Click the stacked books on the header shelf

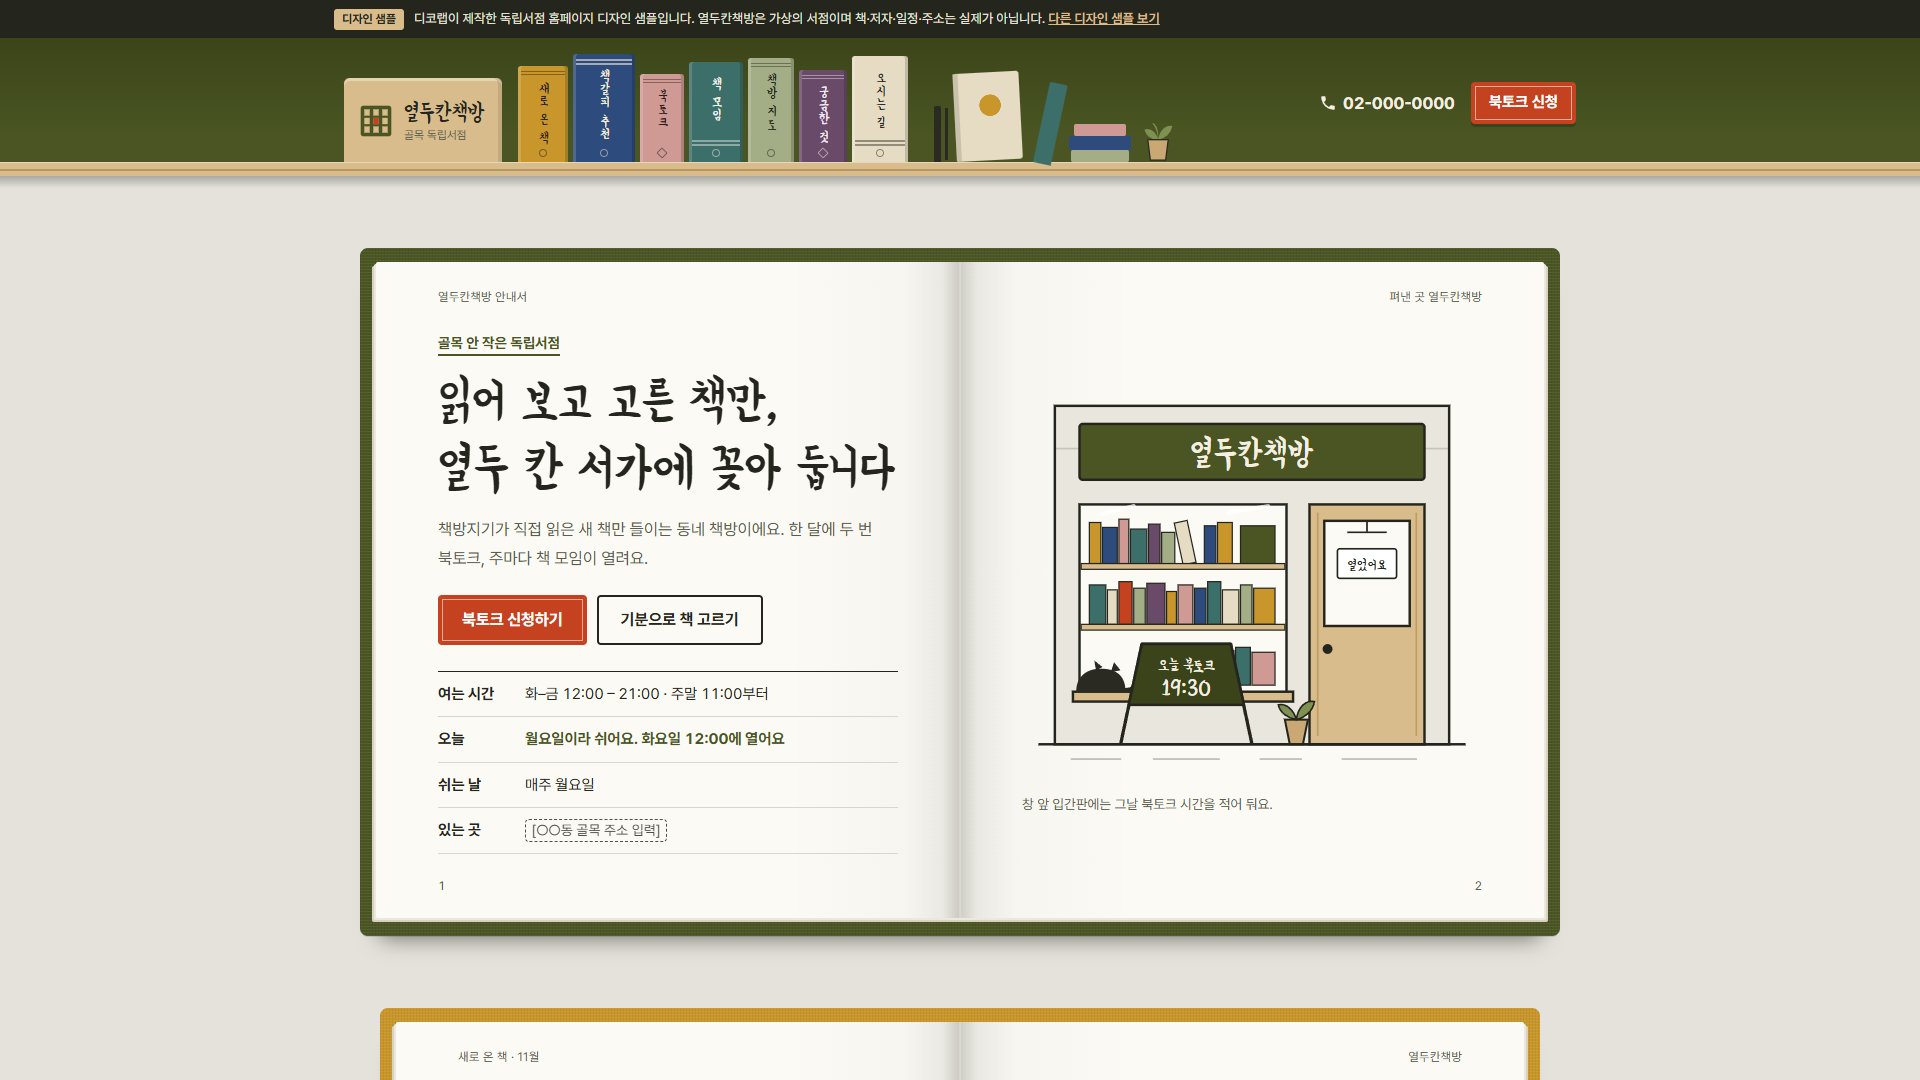1100,143
